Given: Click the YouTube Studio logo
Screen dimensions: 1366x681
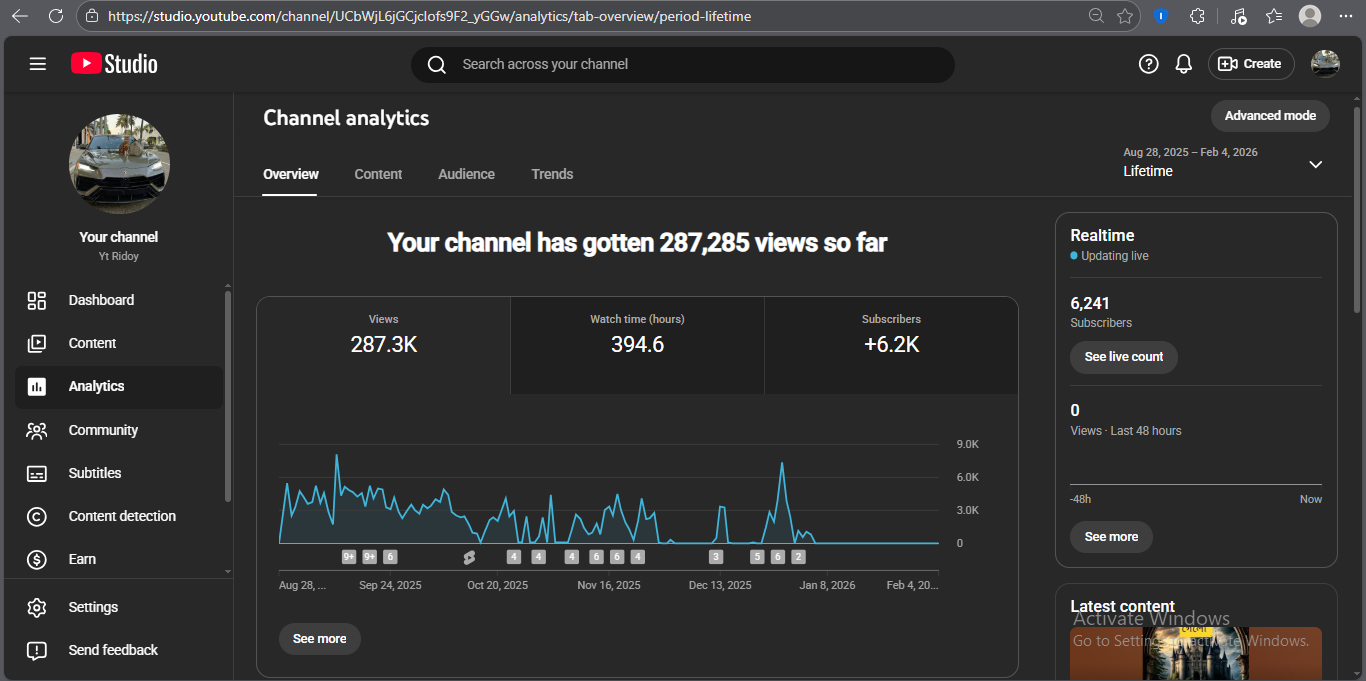Looking at the screenshot, I should pyautogui.click(x=114, y=64).
